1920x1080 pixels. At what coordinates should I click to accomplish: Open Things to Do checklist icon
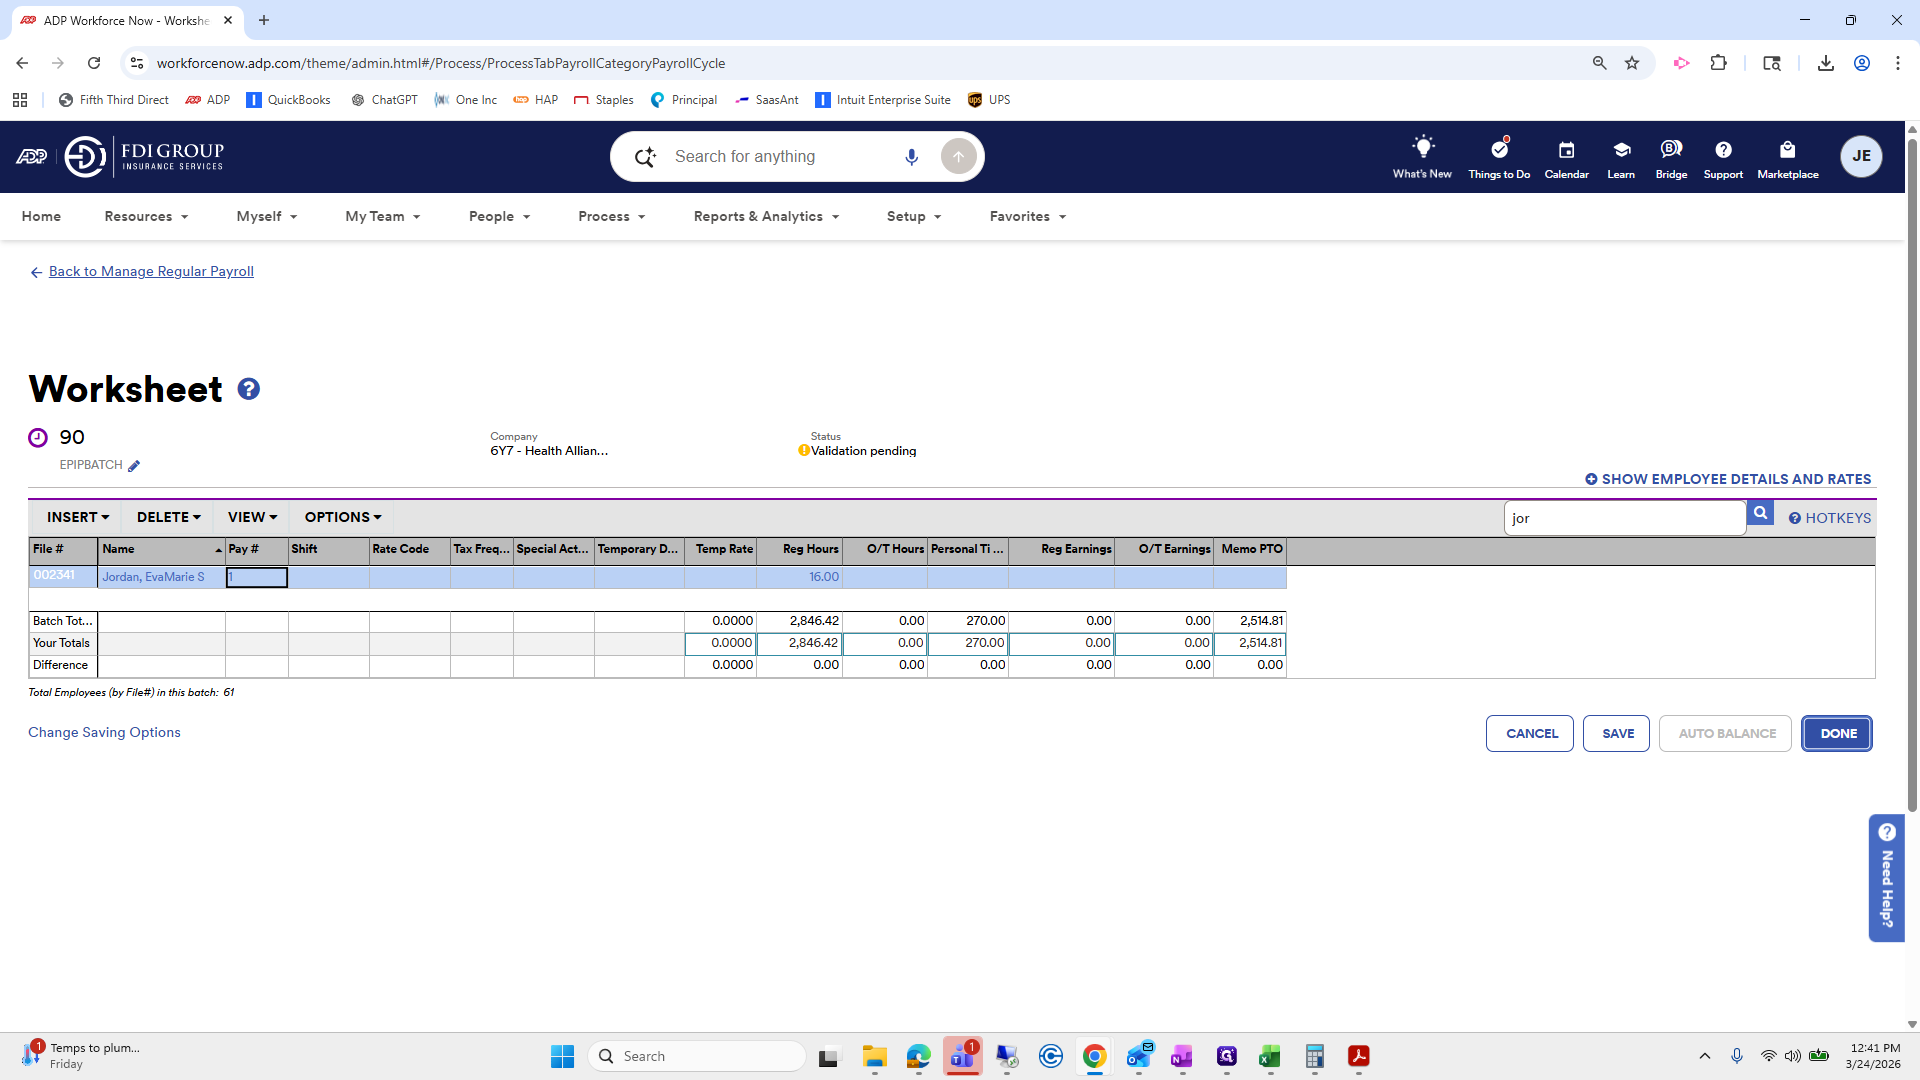point(1499,149)
